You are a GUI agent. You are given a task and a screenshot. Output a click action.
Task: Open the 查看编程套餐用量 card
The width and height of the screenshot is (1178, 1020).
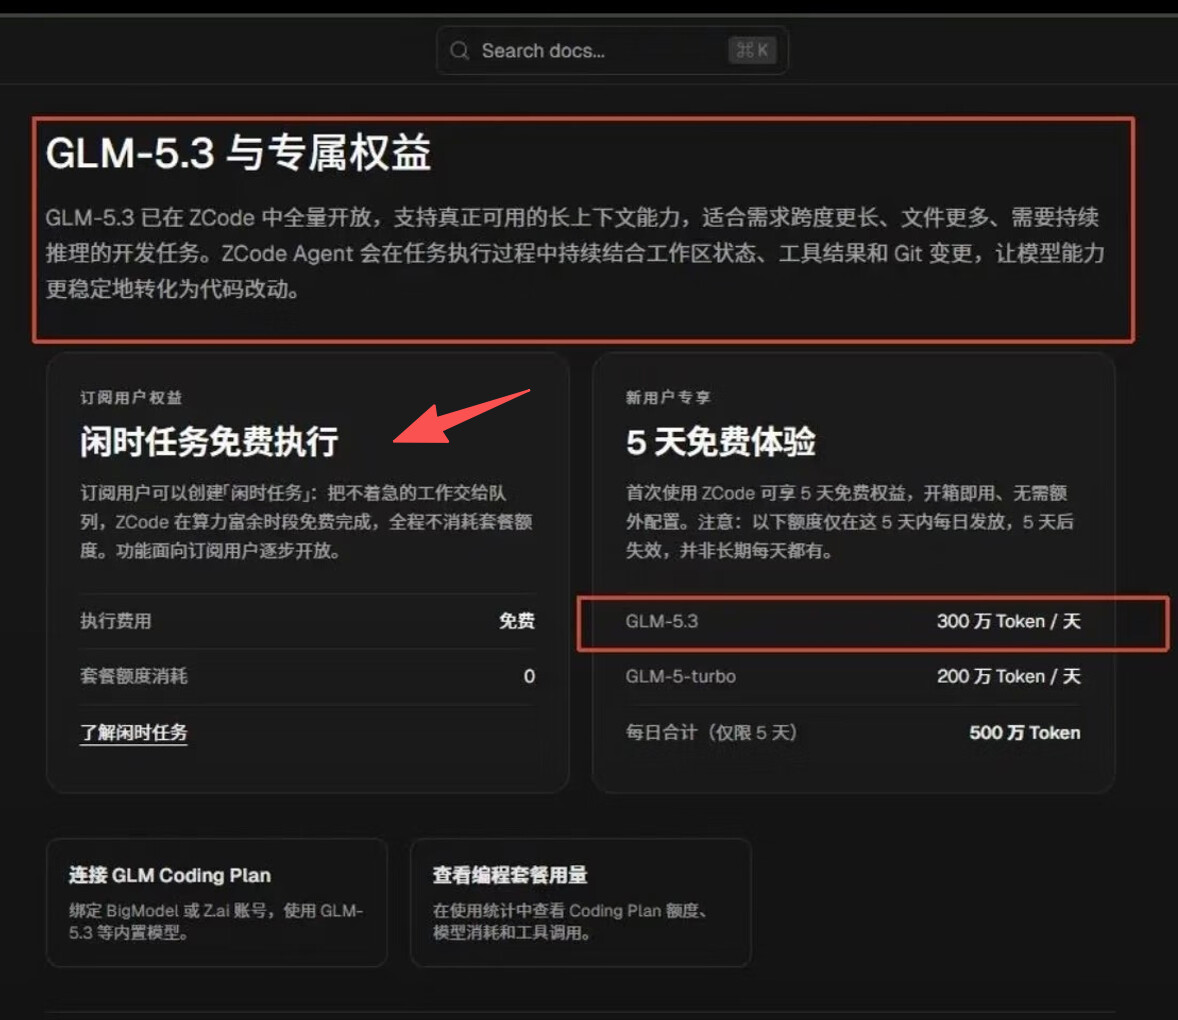click(x=581, y=902)
